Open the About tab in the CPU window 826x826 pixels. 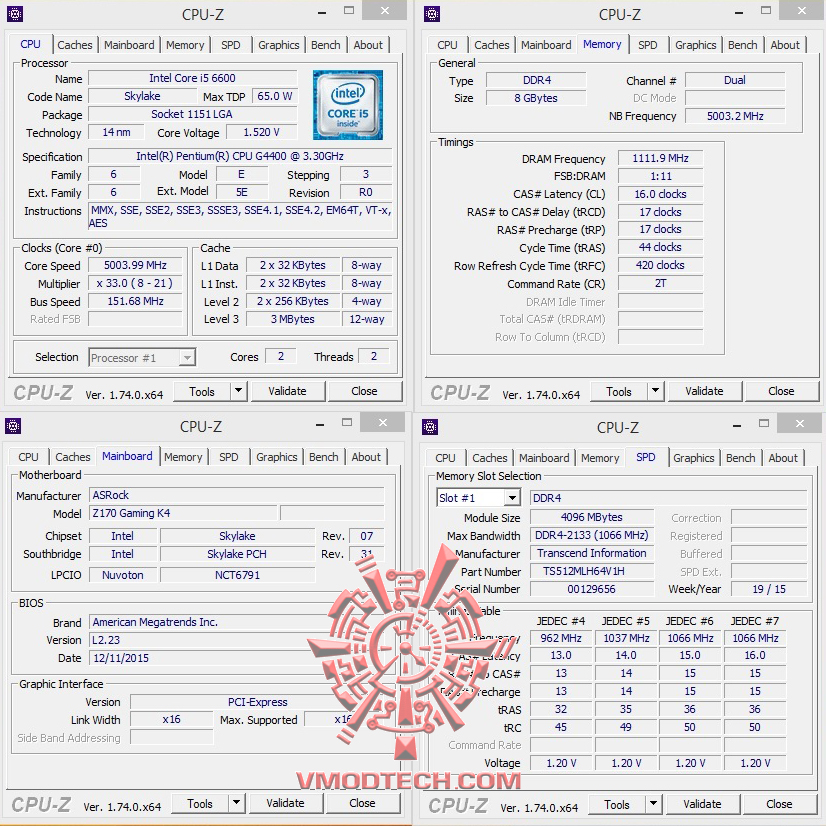click(x=368, y=45)
